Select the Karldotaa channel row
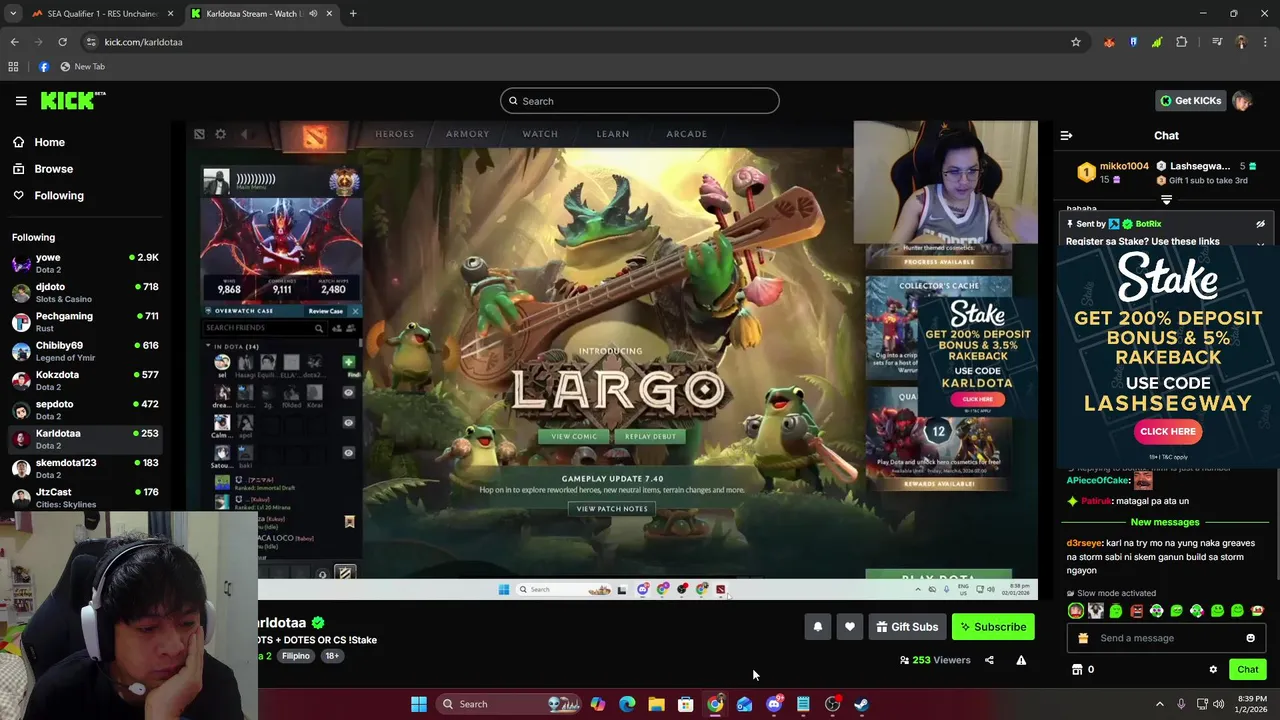This screenshot has height=720, width=1280. (85, 439)
